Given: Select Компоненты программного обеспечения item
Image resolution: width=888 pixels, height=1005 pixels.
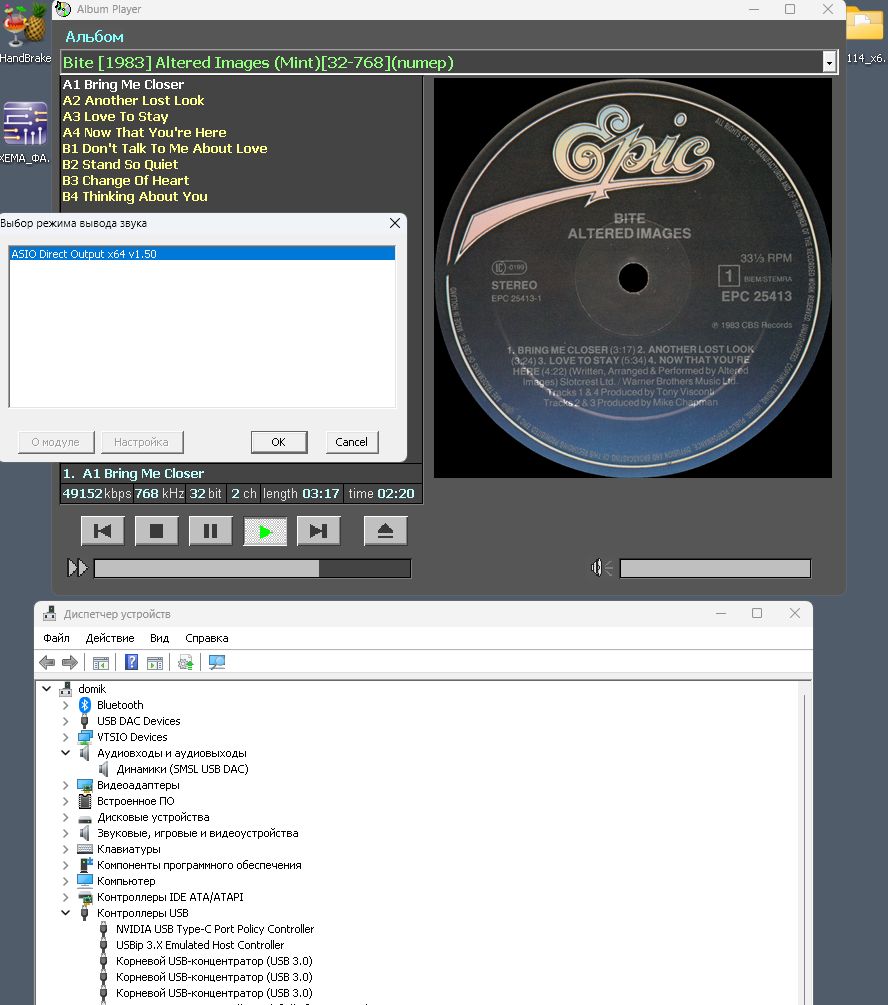Looking at the screenshot, I should (199, 865).
